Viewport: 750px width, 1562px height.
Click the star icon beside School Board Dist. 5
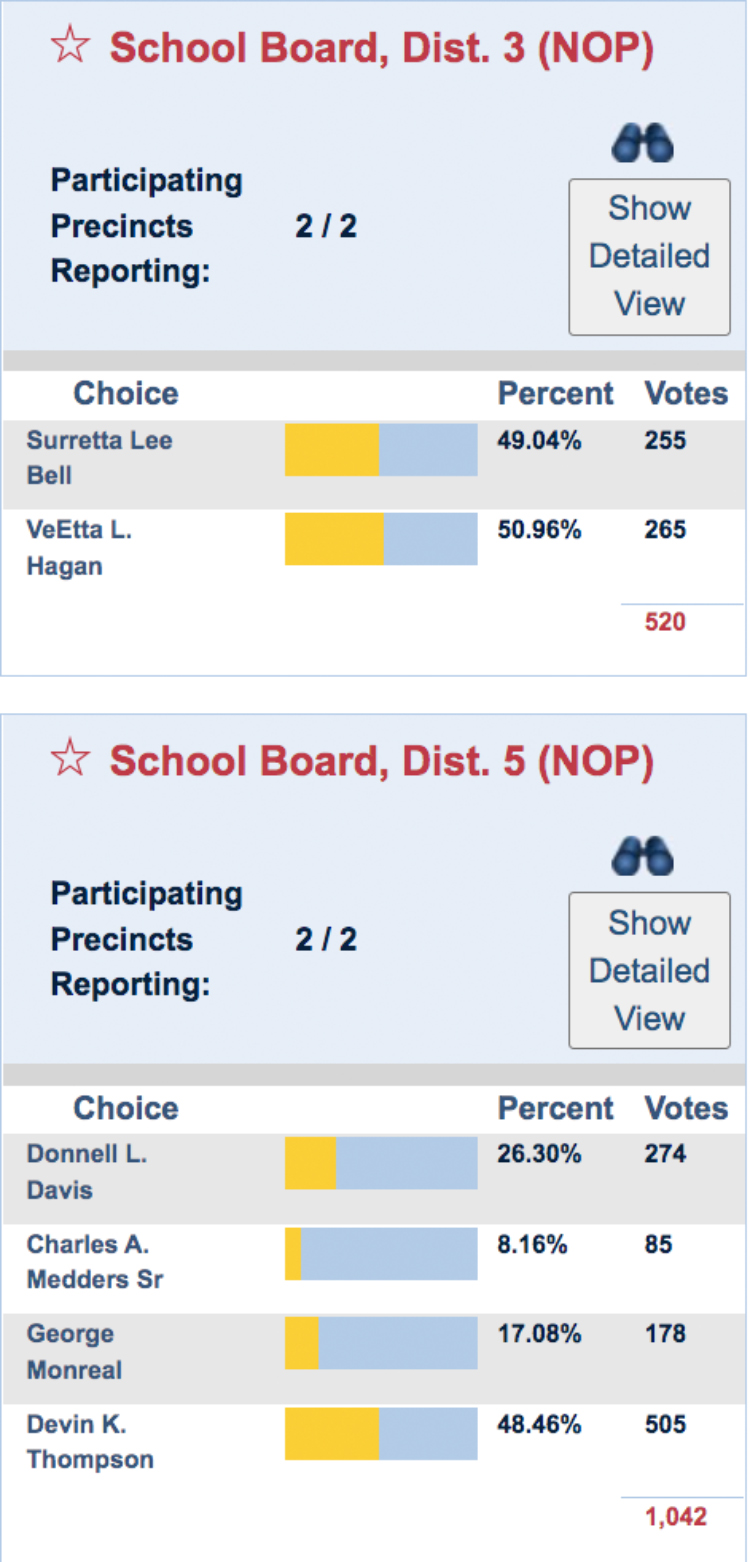click(70, 760)
